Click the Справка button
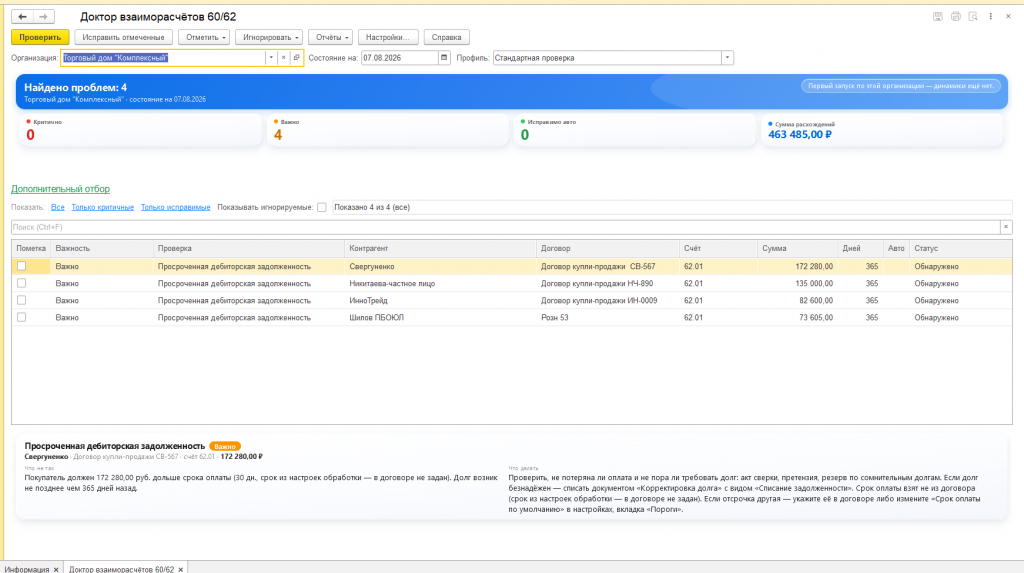Image resolution: width=1024 pixels, height=573 pixels. click(x=446, y=37)
